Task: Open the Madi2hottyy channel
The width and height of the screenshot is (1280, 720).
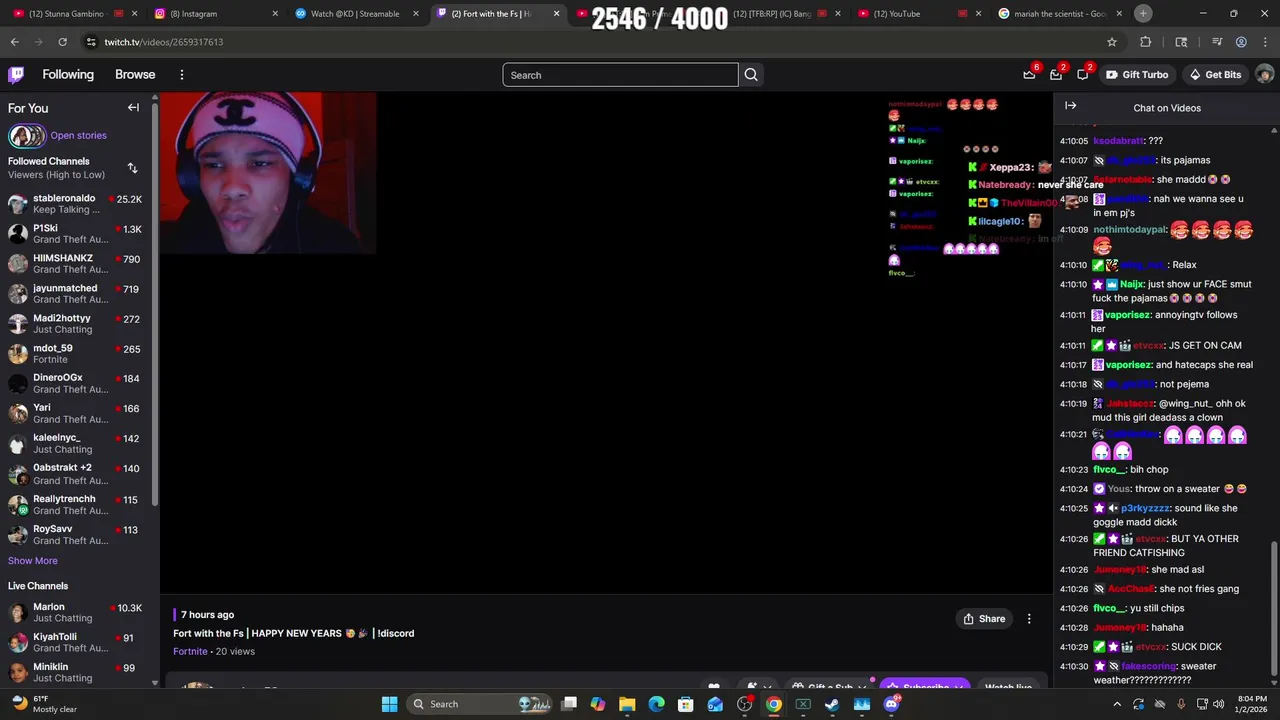Action: (x=77, y=324)
